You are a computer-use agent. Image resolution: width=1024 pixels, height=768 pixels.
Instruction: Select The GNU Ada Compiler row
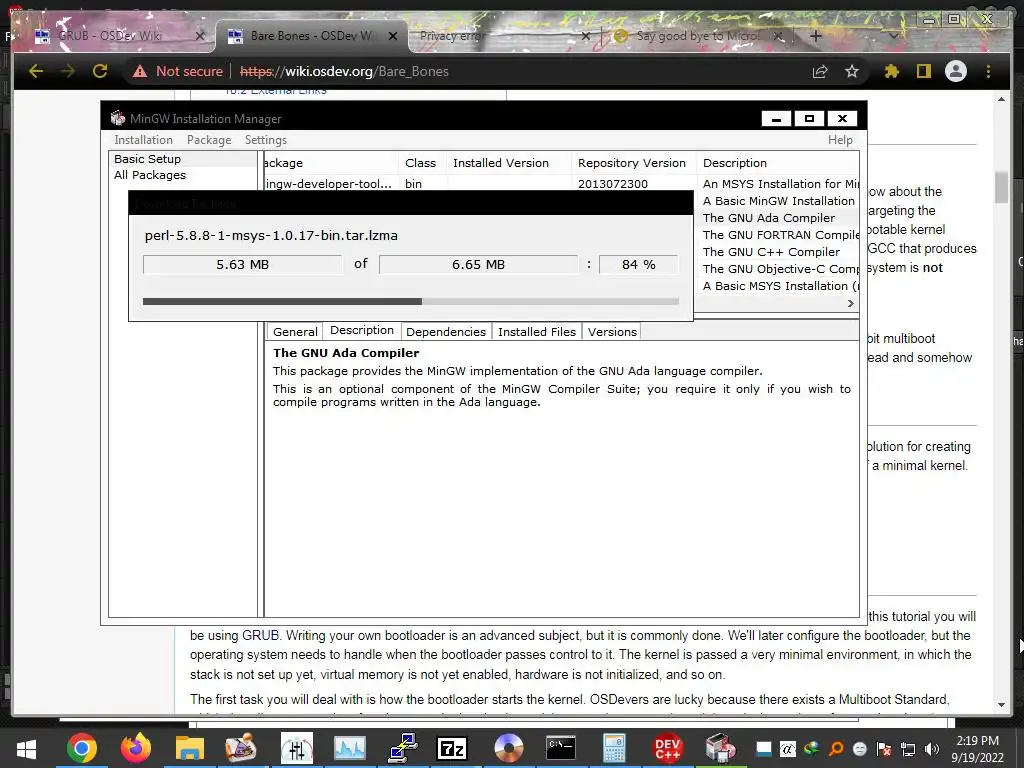tap(776, 218)
